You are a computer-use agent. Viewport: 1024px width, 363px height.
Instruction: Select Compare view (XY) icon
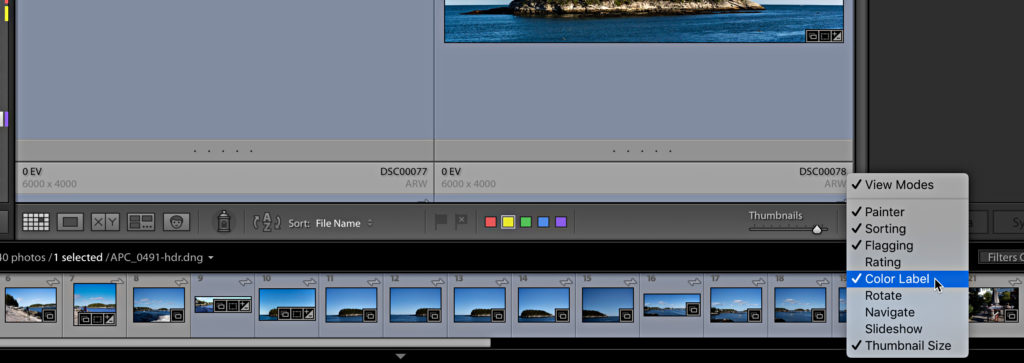(x=105, y=222)
